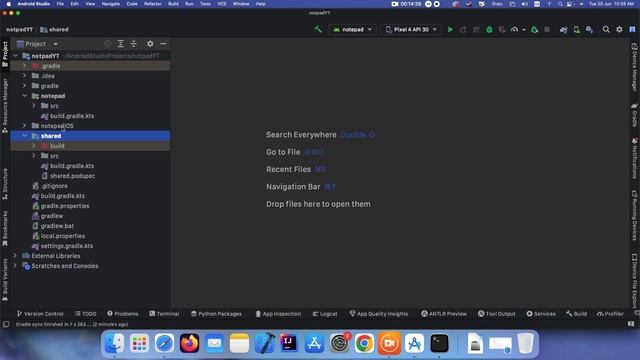Open the Problems tool window

coord(123,313)
